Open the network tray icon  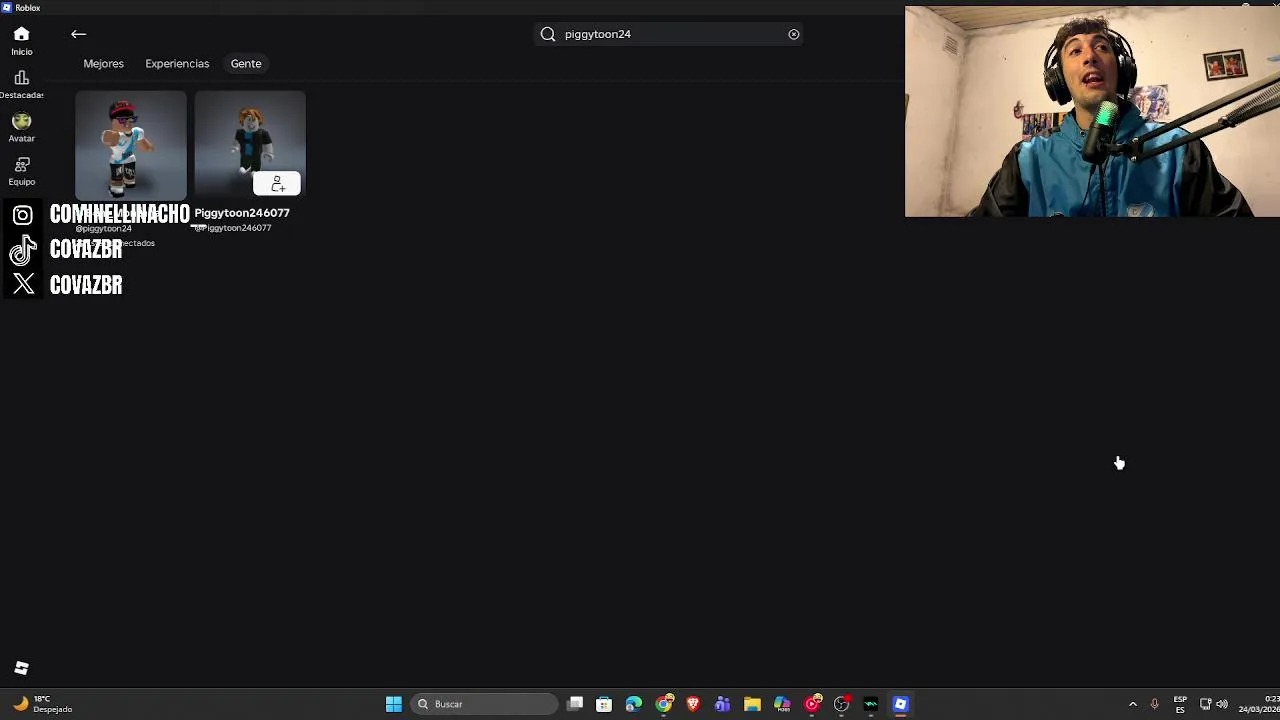[x=1205, y=704]
